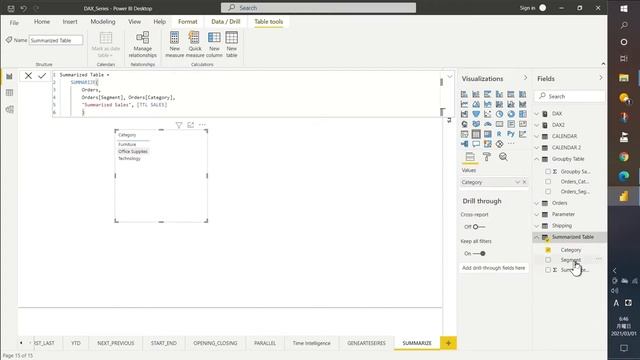Viewport: 640px width, 360px height.
Task: Select the Funnel visualization
Action: click(x=476, y=114)
